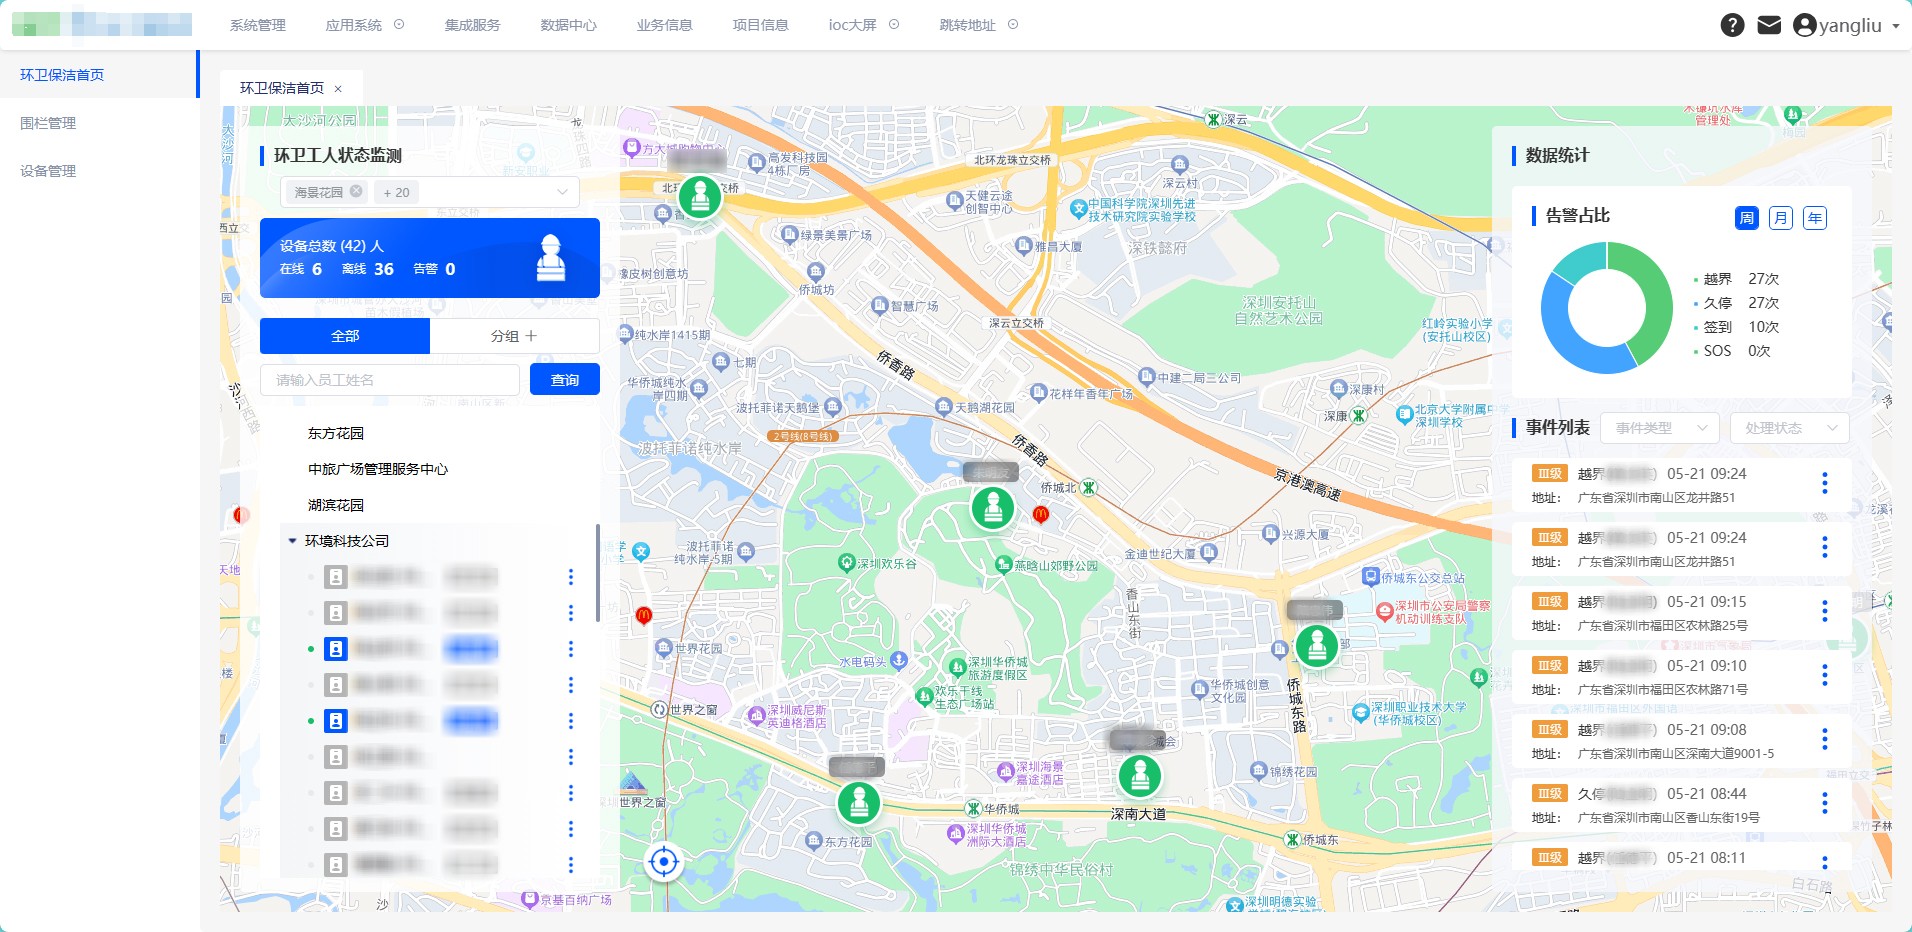Click the 签到 10次 legend entry
This screenshot has height=932, width=1912.
click(1736, 327)
